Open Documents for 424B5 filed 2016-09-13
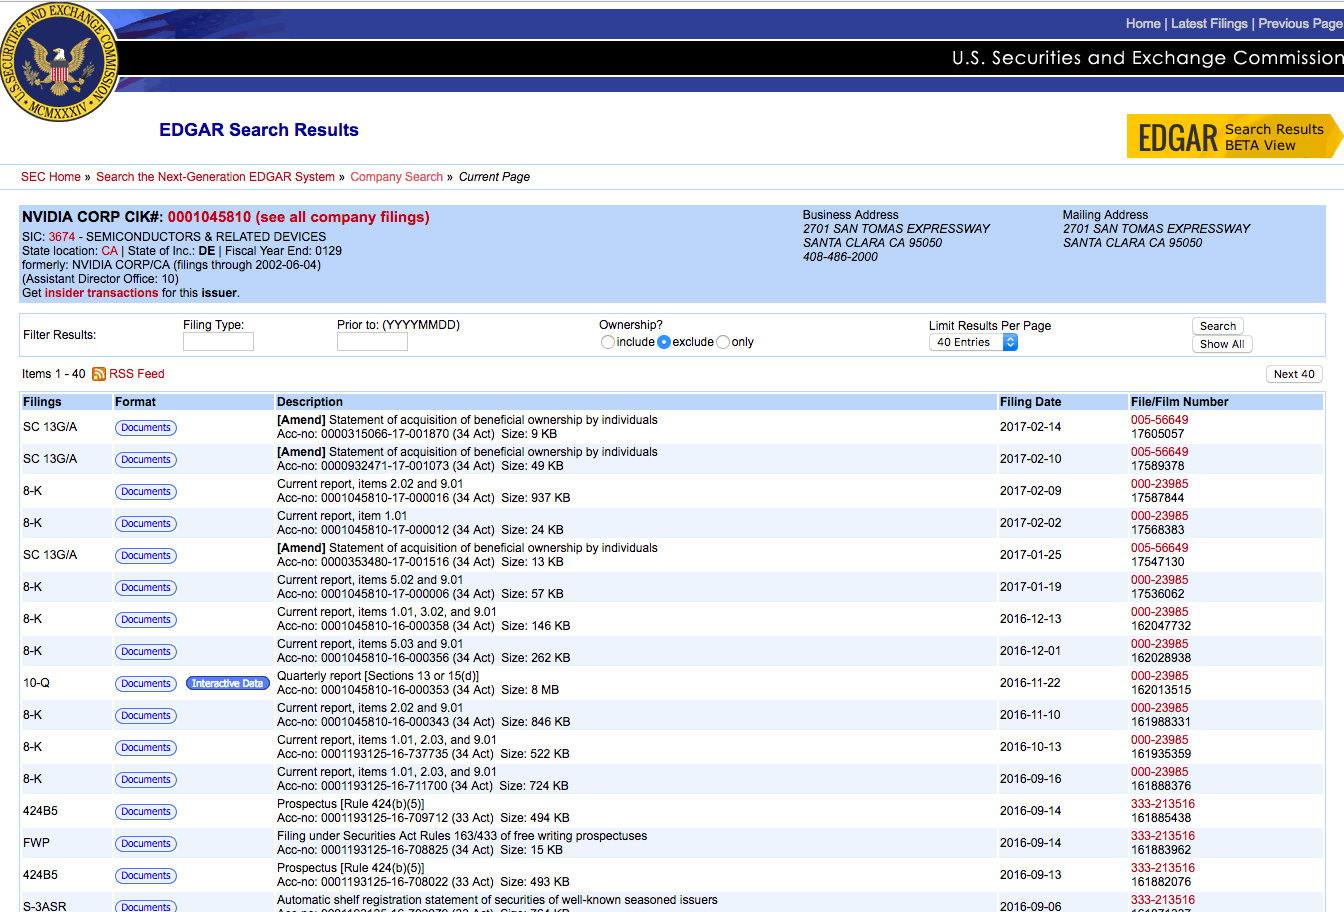Viewport: 1344px width, 912px height. click(x=146, y=876)
